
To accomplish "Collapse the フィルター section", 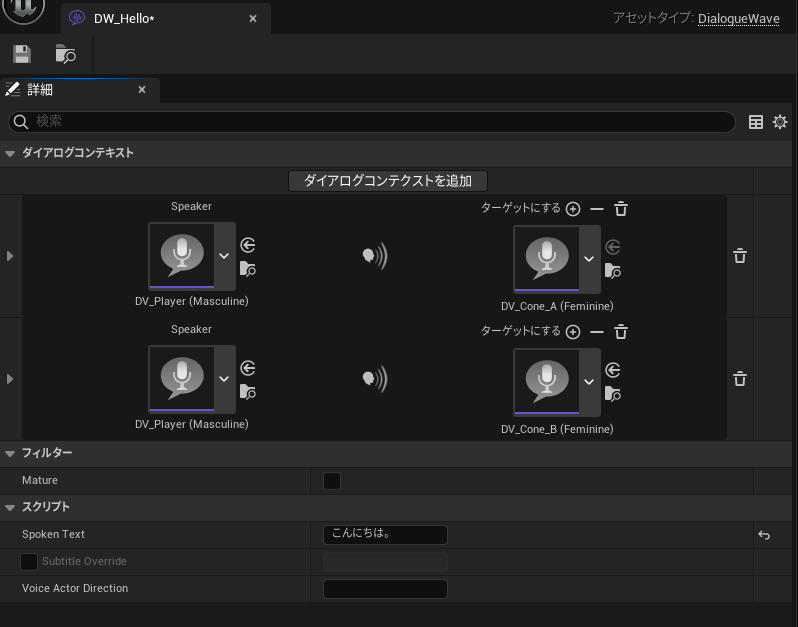I will (x=10, y=453).
